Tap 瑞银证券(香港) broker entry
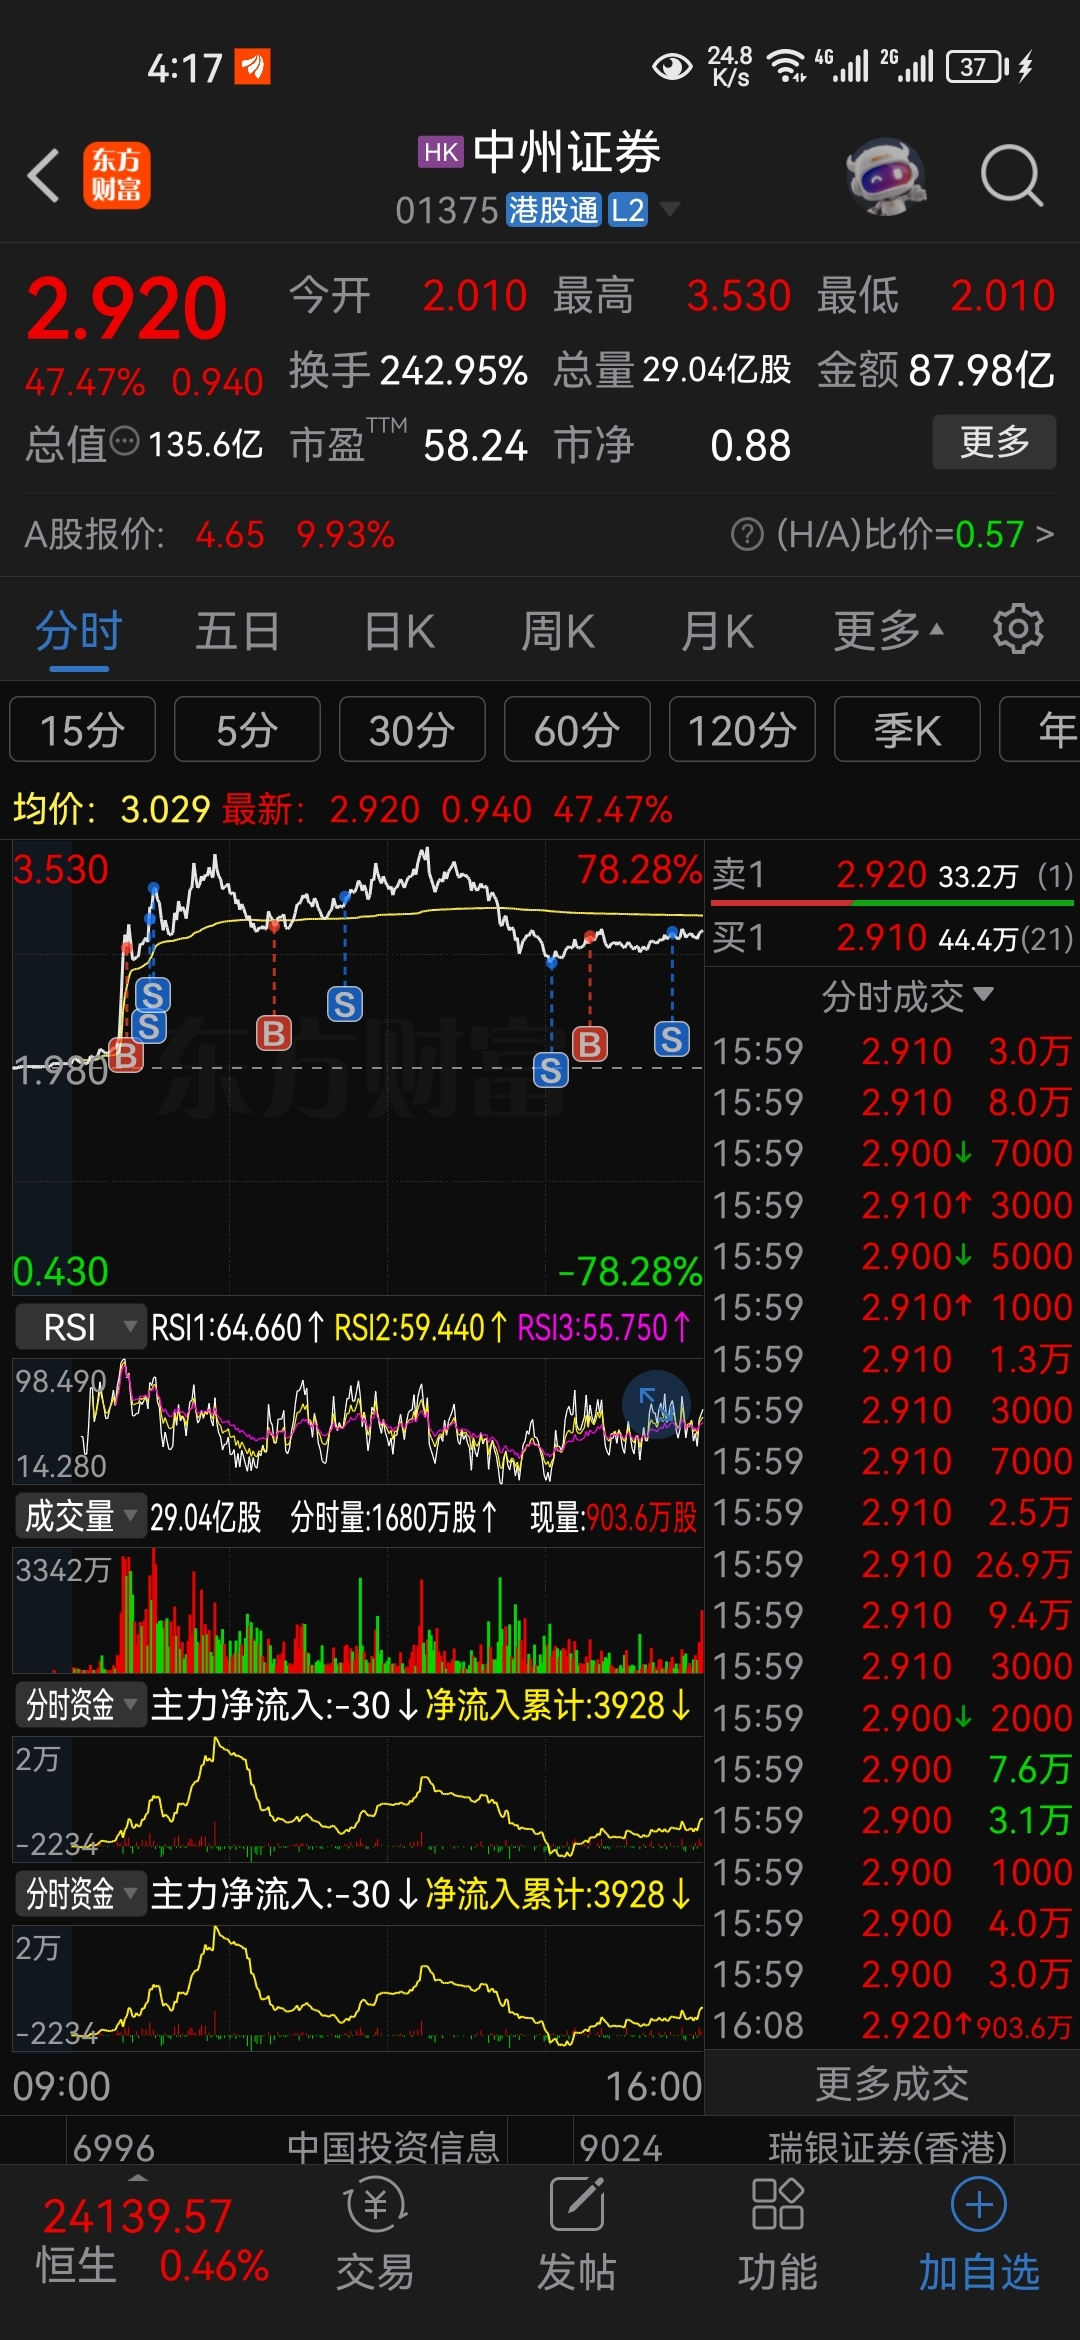This screenshot has height=2340, width=1080. click(888, 2147)
